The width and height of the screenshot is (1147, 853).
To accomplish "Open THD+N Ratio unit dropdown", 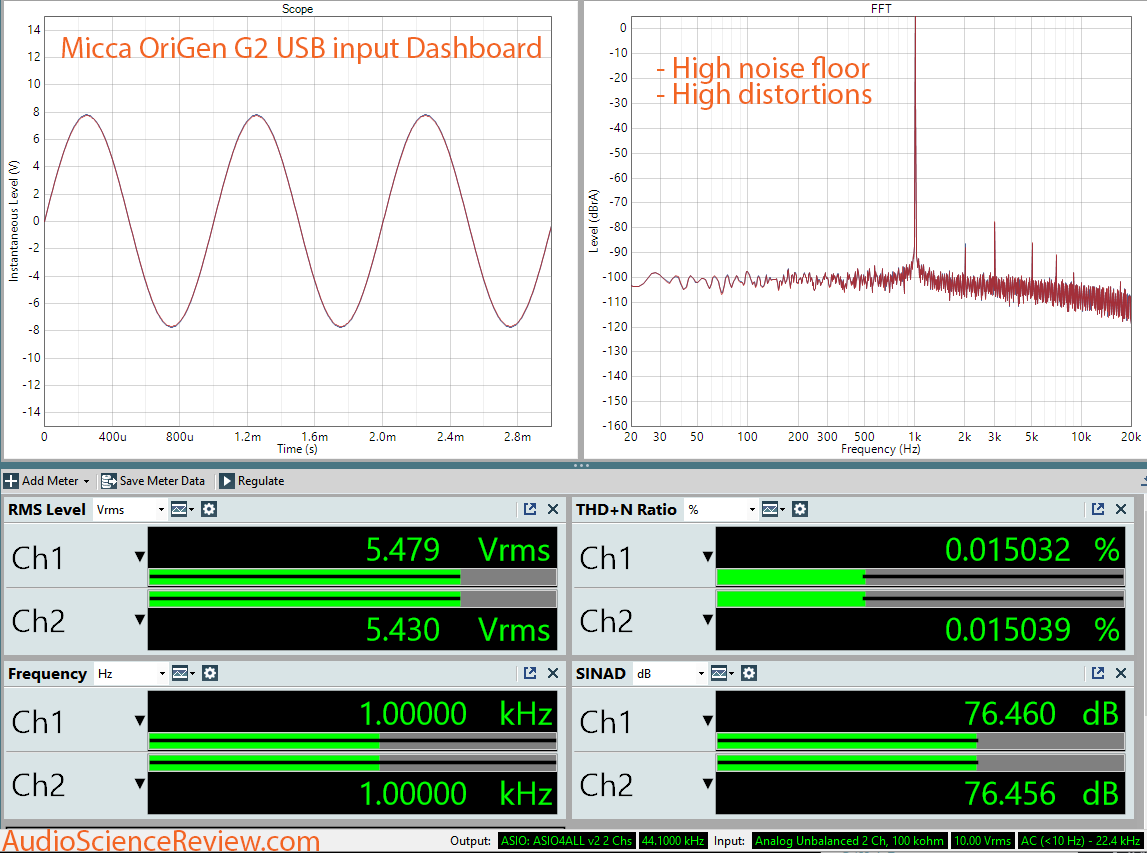I will pyautogui.click(x=721, y=509).
